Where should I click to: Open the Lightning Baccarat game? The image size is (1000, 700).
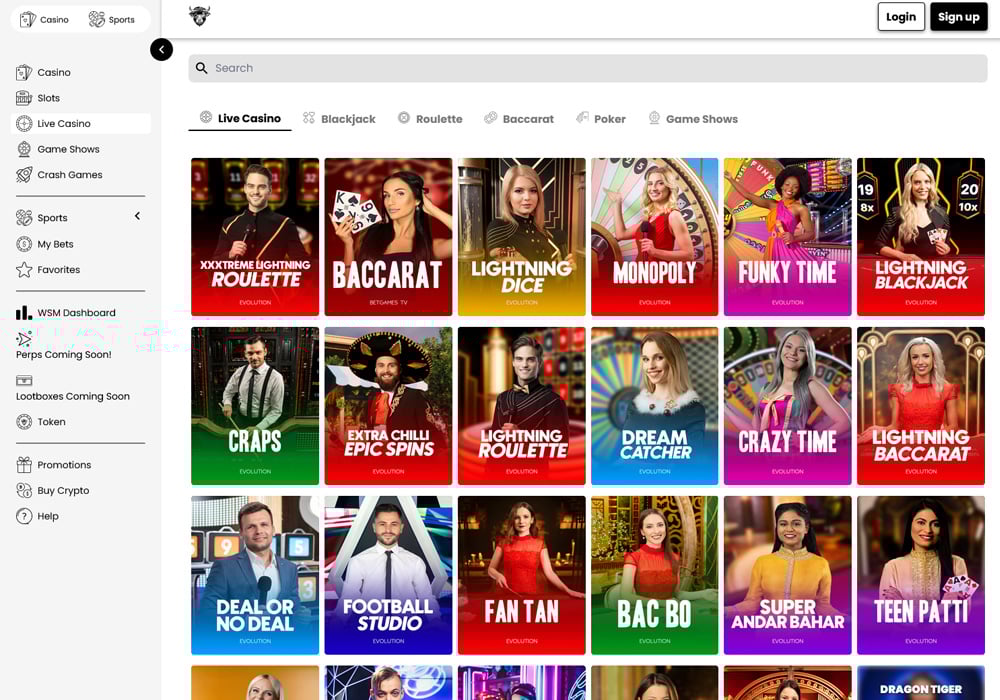click(x=921, y=406)
